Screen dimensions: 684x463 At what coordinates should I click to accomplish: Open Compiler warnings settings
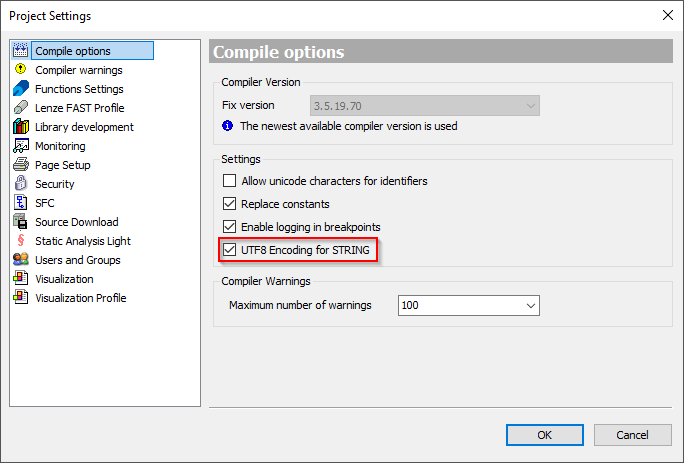click(x=79, y=70)
